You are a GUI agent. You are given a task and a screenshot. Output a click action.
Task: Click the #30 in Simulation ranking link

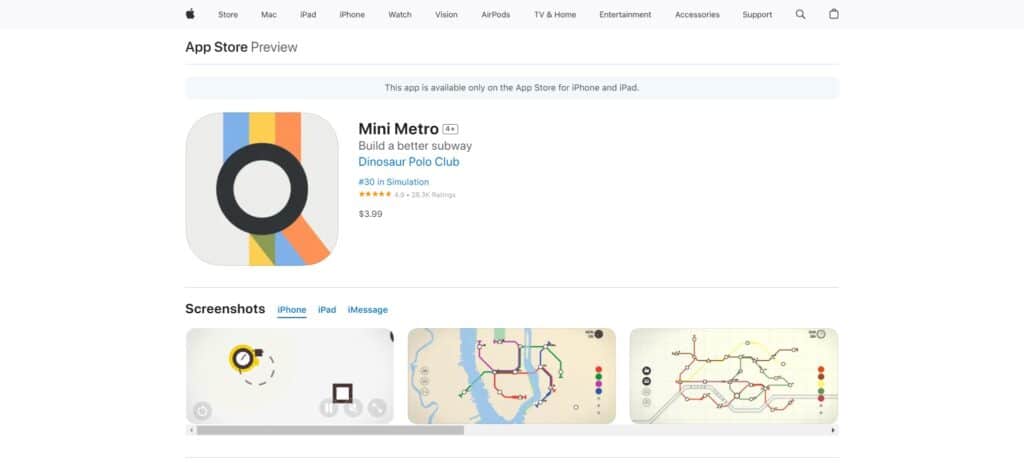tap(394, 182)
